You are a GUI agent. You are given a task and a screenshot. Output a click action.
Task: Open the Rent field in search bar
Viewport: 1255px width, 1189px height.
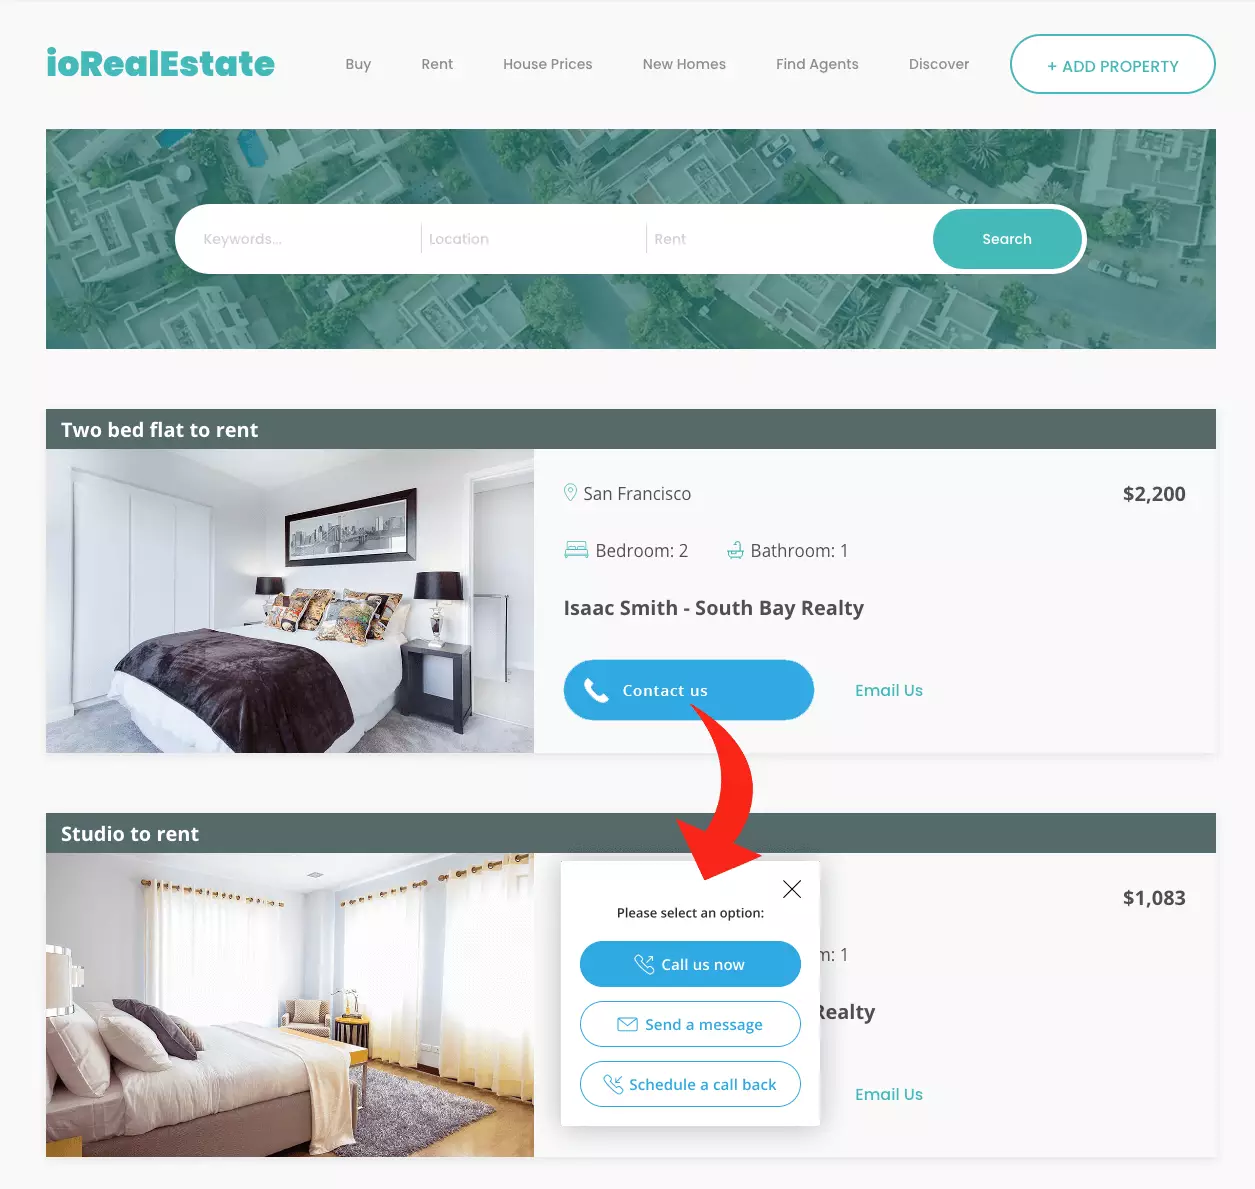(x=788, y=239)
